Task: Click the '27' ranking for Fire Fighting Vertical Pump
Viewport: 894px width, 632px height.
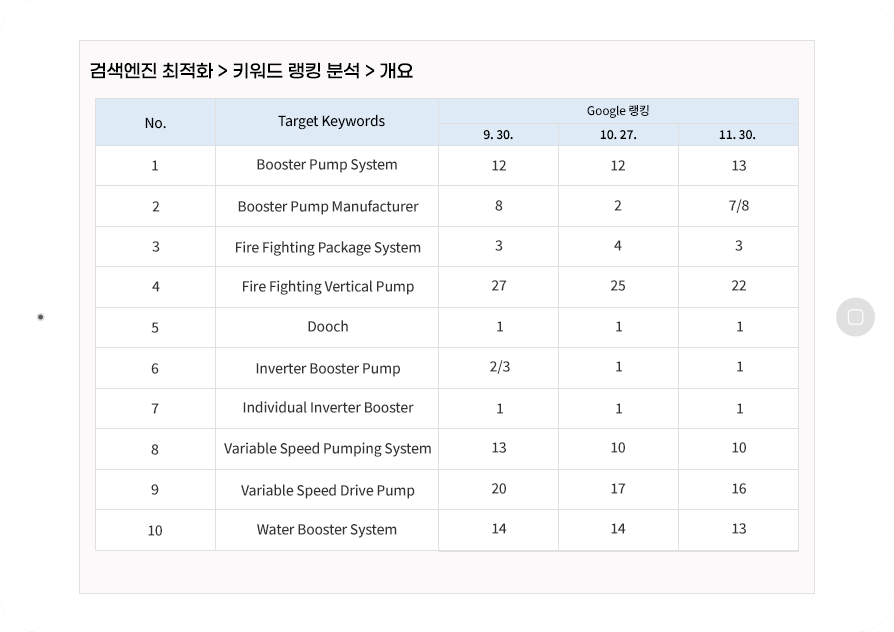Action: [x=499, y=285]
